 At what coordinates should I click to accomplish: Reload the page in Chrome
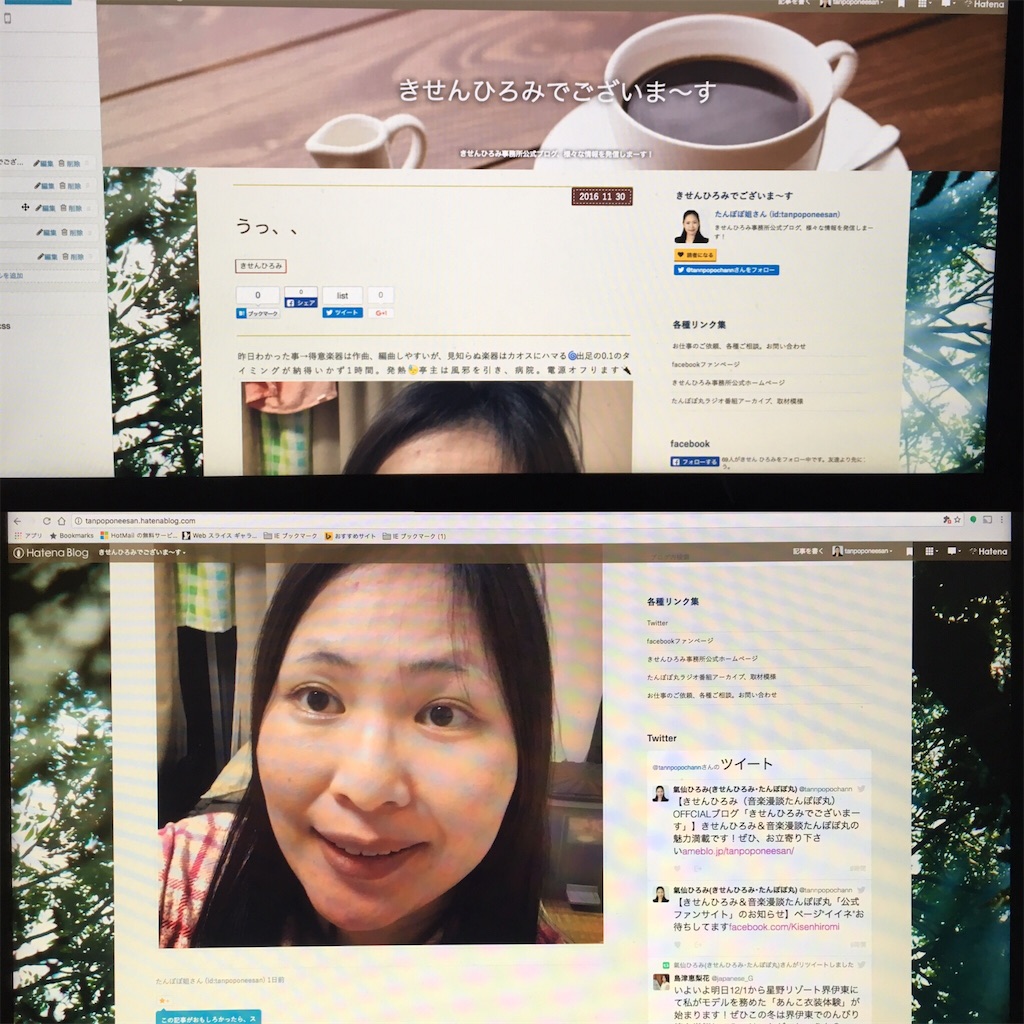(x=46, y=521)
